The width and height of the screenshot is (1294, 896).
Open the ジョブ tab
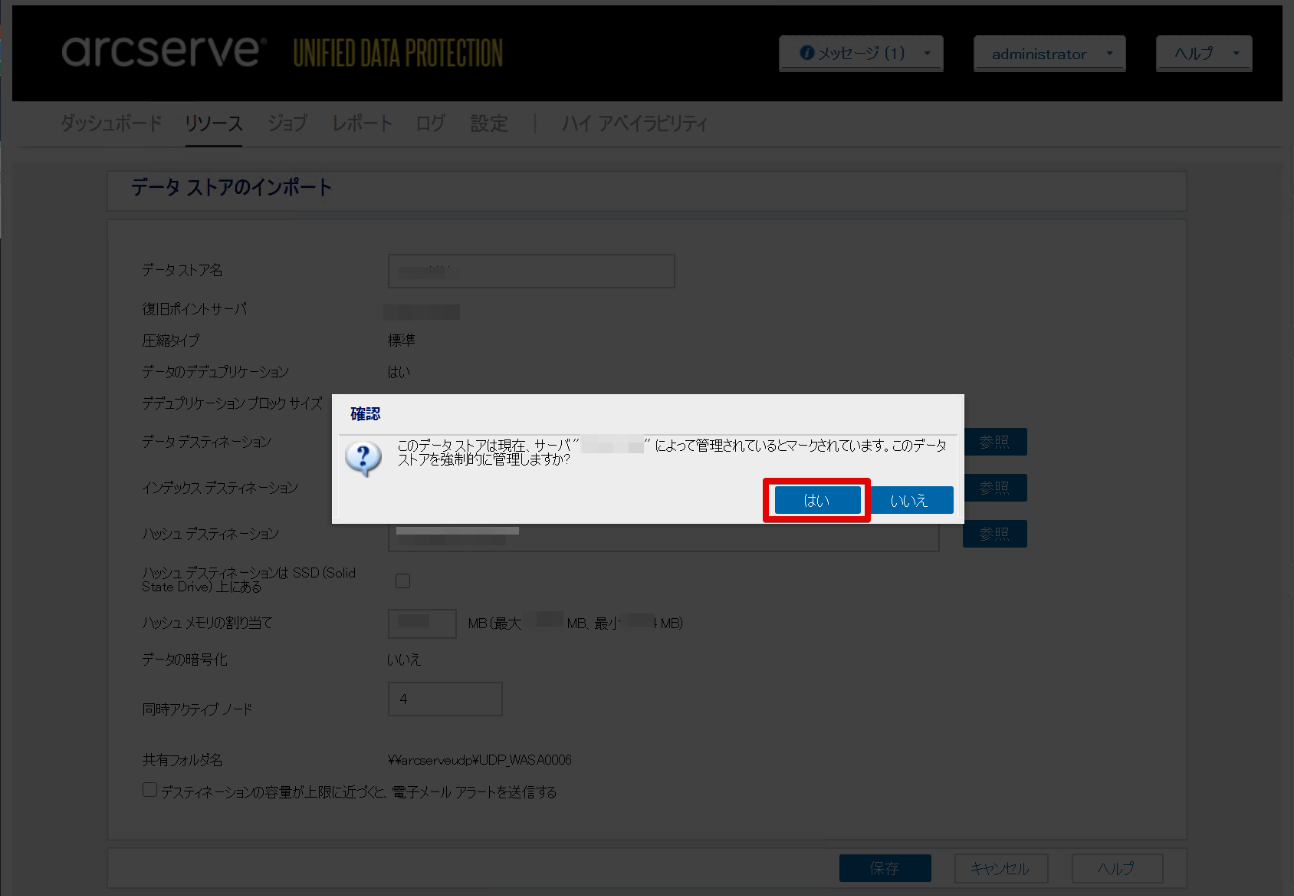click(x=287, y=124)
